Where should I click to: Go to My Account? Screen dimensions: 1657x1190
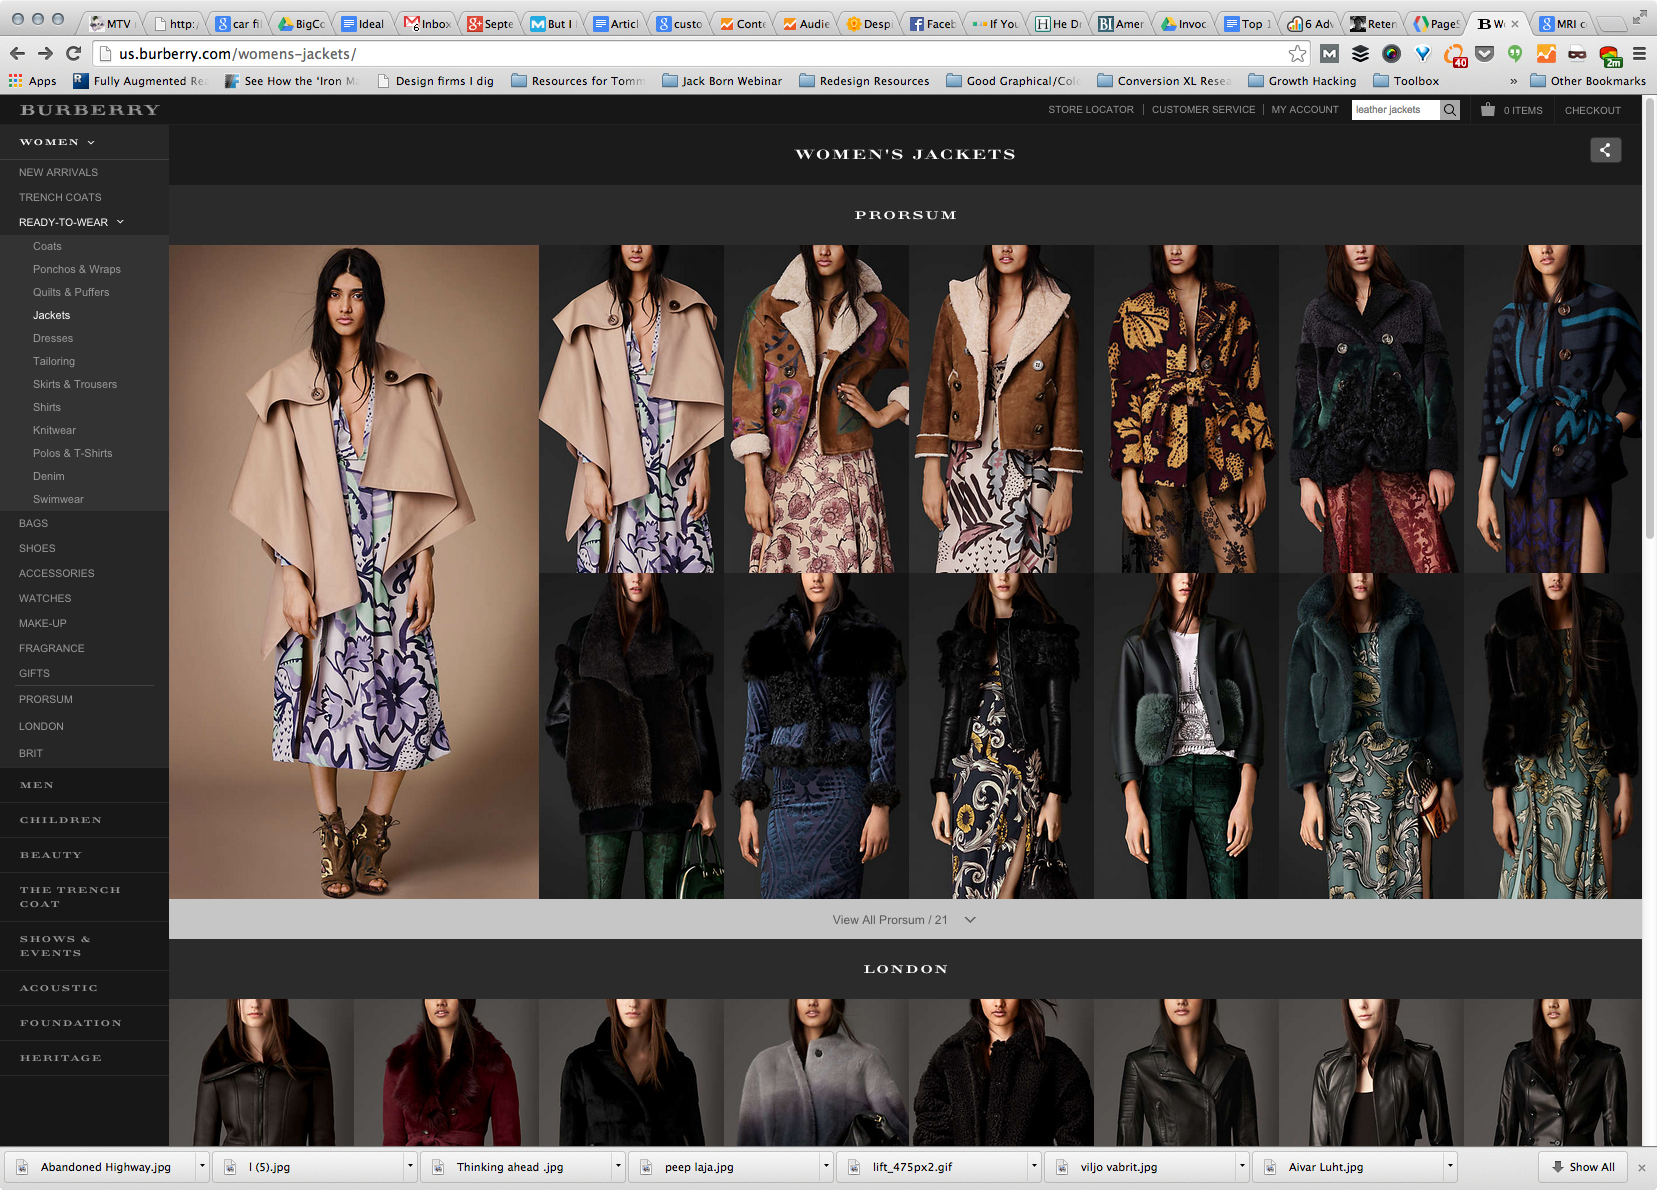coord(1305,110)
